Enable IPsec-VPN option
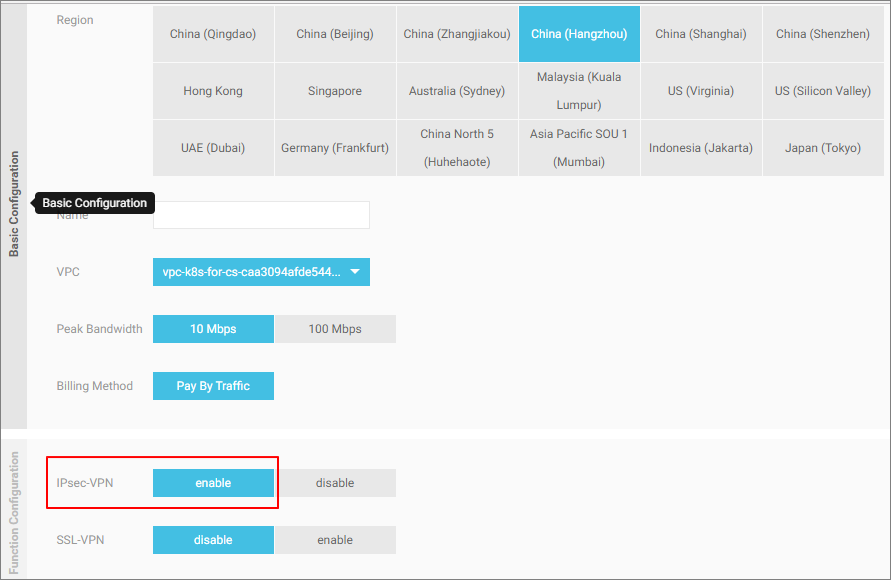891x580 pixels. point(213,483)
